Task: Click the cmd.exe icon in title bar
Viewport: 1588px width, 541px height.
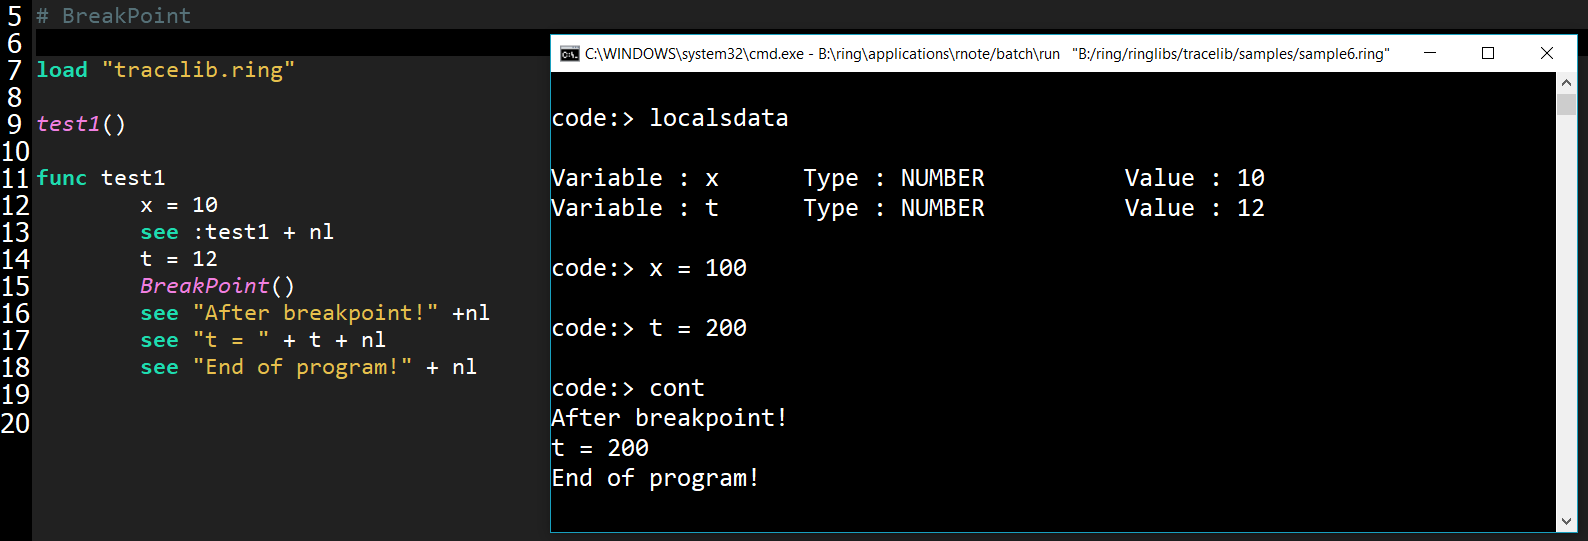Action: (569, 54)
